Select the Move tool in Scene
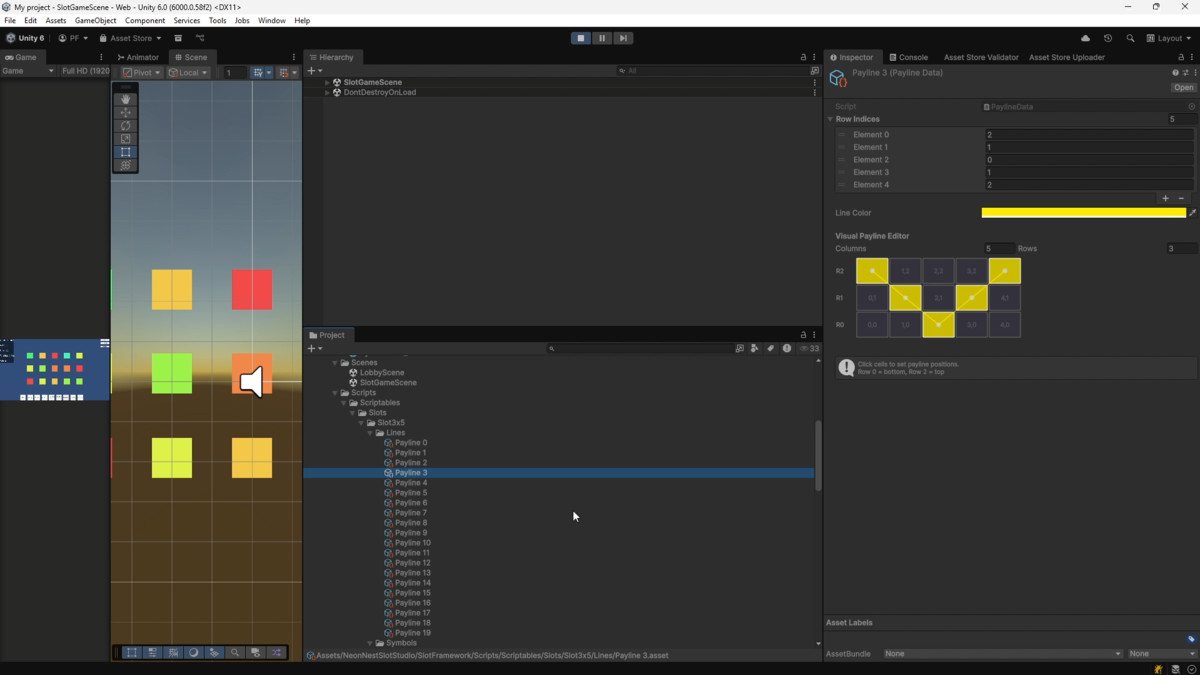 pyautogui.click(x=125, y=112)
